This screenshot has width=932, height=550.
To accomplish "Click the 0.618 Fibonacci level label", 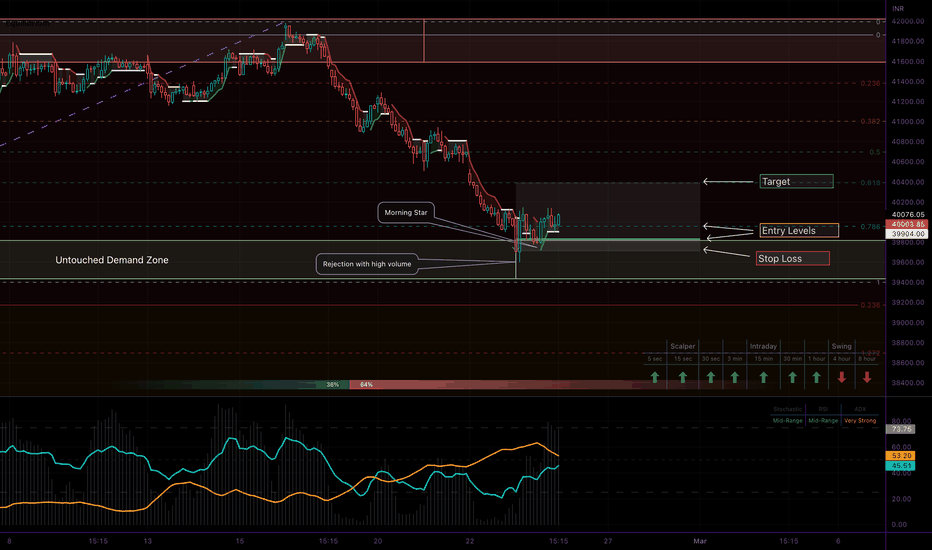I will [870, 183].
